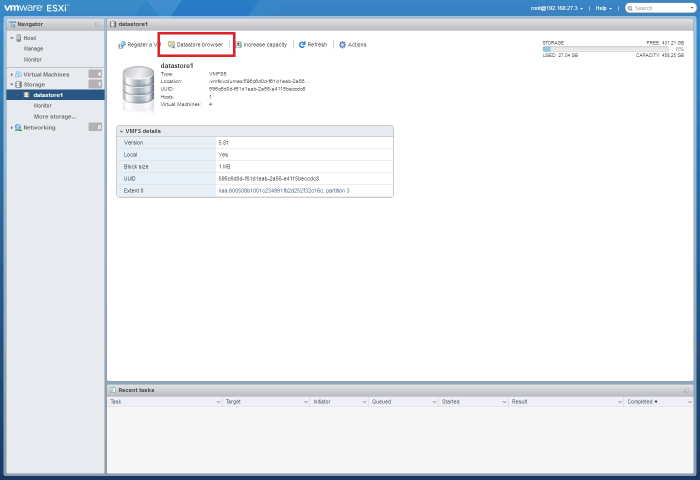Image resolution: width=700 pixels, height=480 pixels.
Task: Click the Storage icon in Navigator
Action: 18,84
